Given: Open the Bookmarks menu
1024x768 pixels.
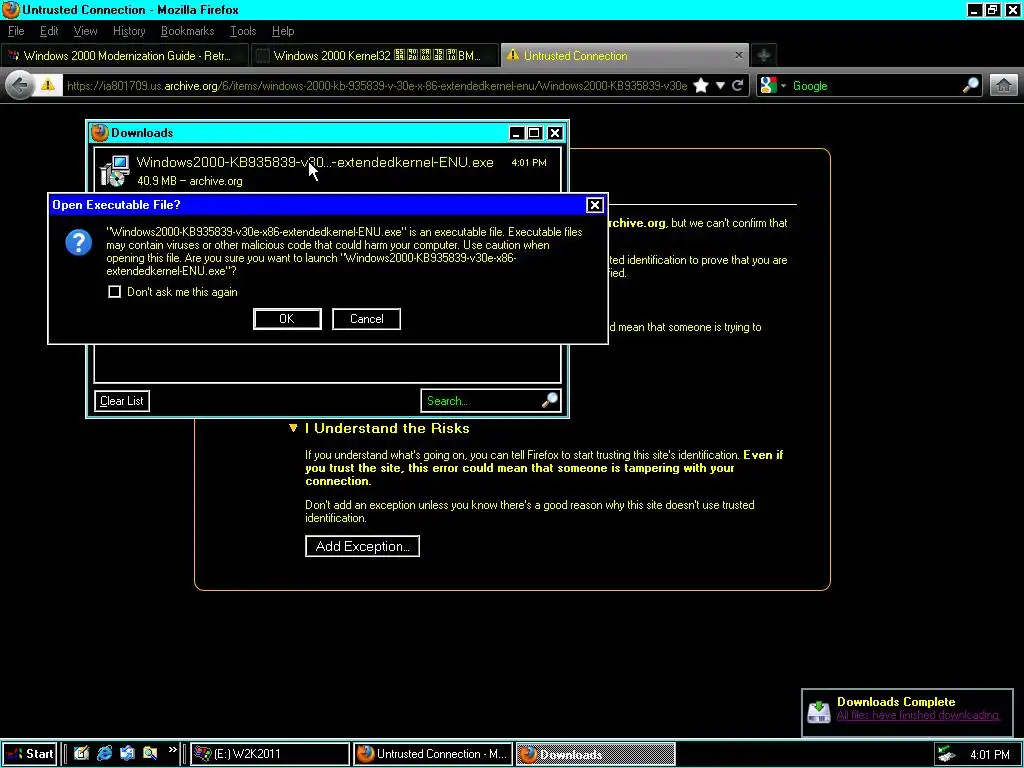Looking at the screenshot, I should pyautogui.click(x=187, y=31).
